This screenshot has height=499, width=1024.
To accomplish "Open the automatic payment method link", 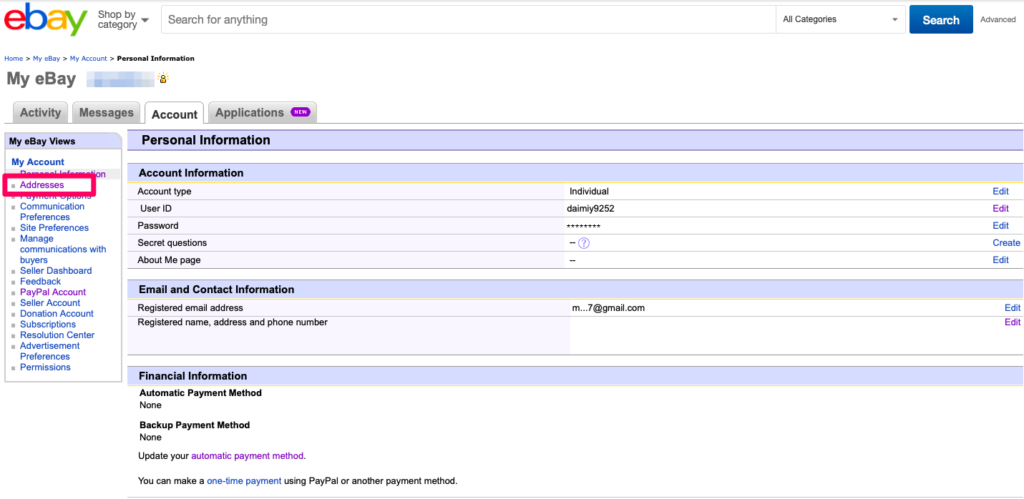I will [x=248, y=455].
